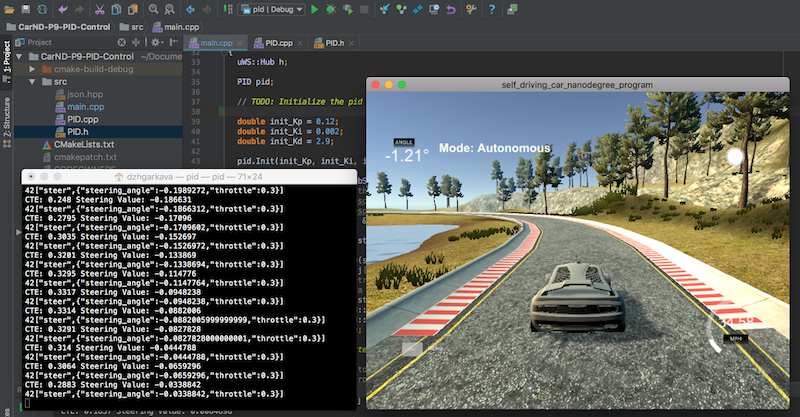Toggle the 1: Project tool window tab
800x417 pixels.
click(7, 61)
